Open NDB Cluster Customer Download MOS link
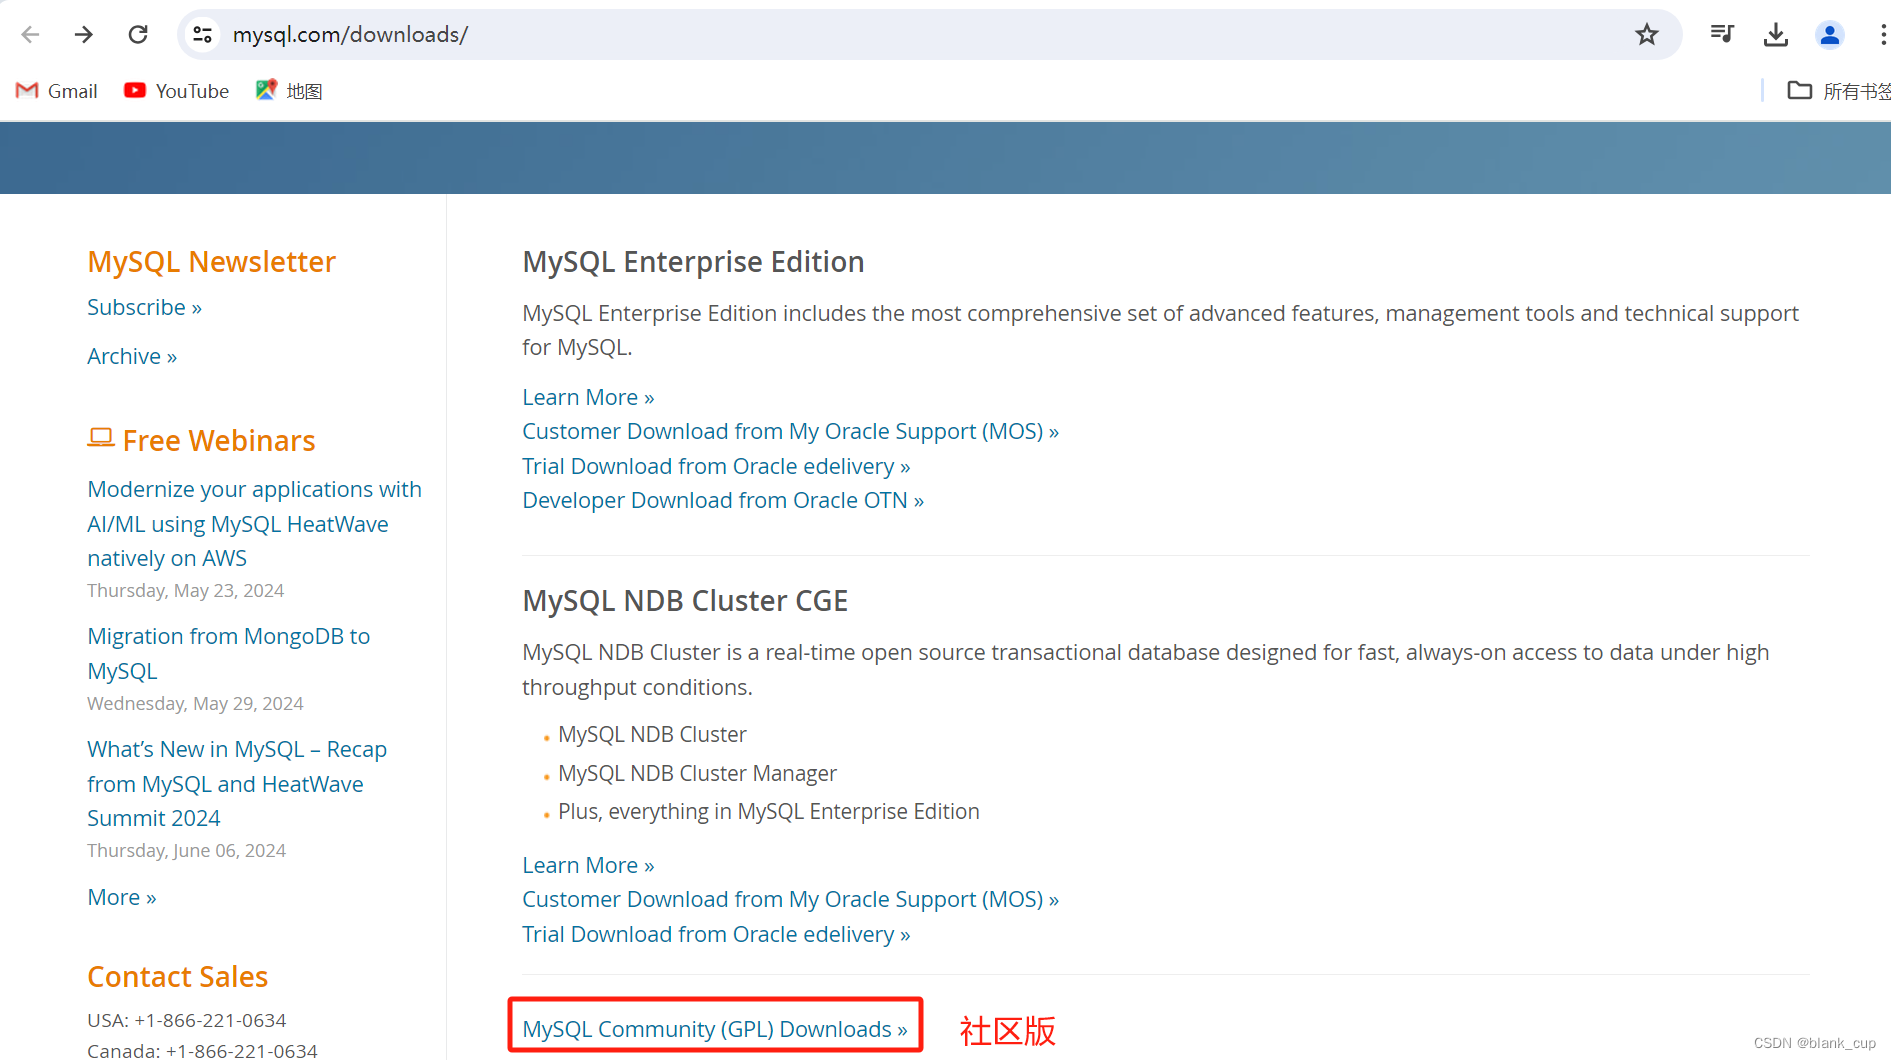1891x1060 pixels. [790, 899]
